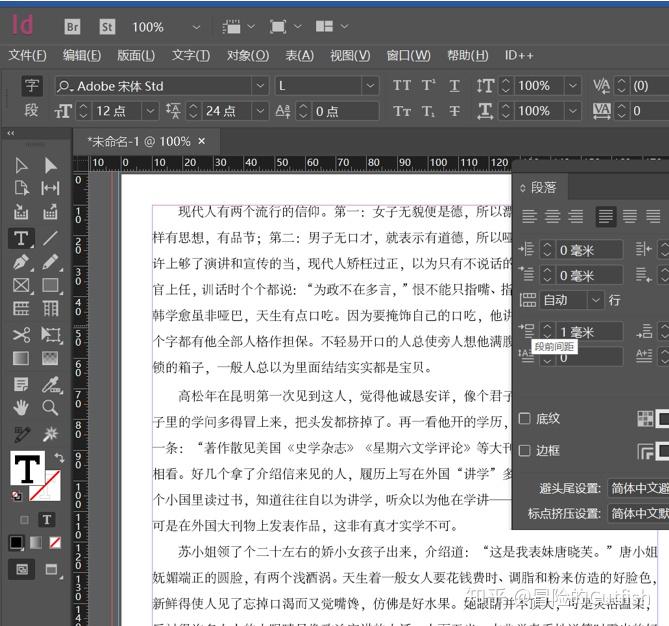The width and height of the screenshot is (669, 626).
Task: Open the zoom level 100% dropdown
Action: click(196, 27)
